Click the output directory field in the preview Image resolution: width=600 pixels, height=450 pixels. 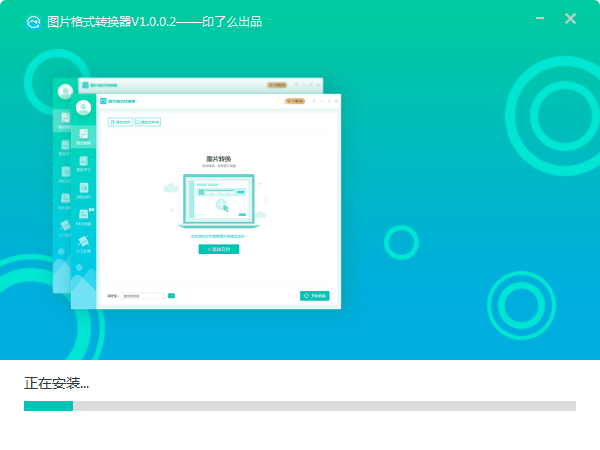click(x=142, y=296)
